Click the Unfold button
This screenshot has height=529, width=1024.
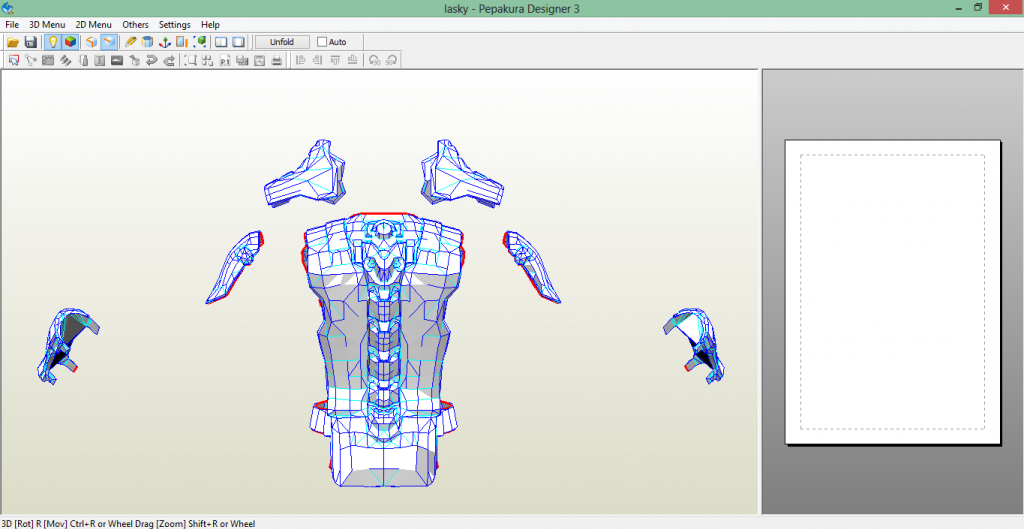(x=282, y=42)
